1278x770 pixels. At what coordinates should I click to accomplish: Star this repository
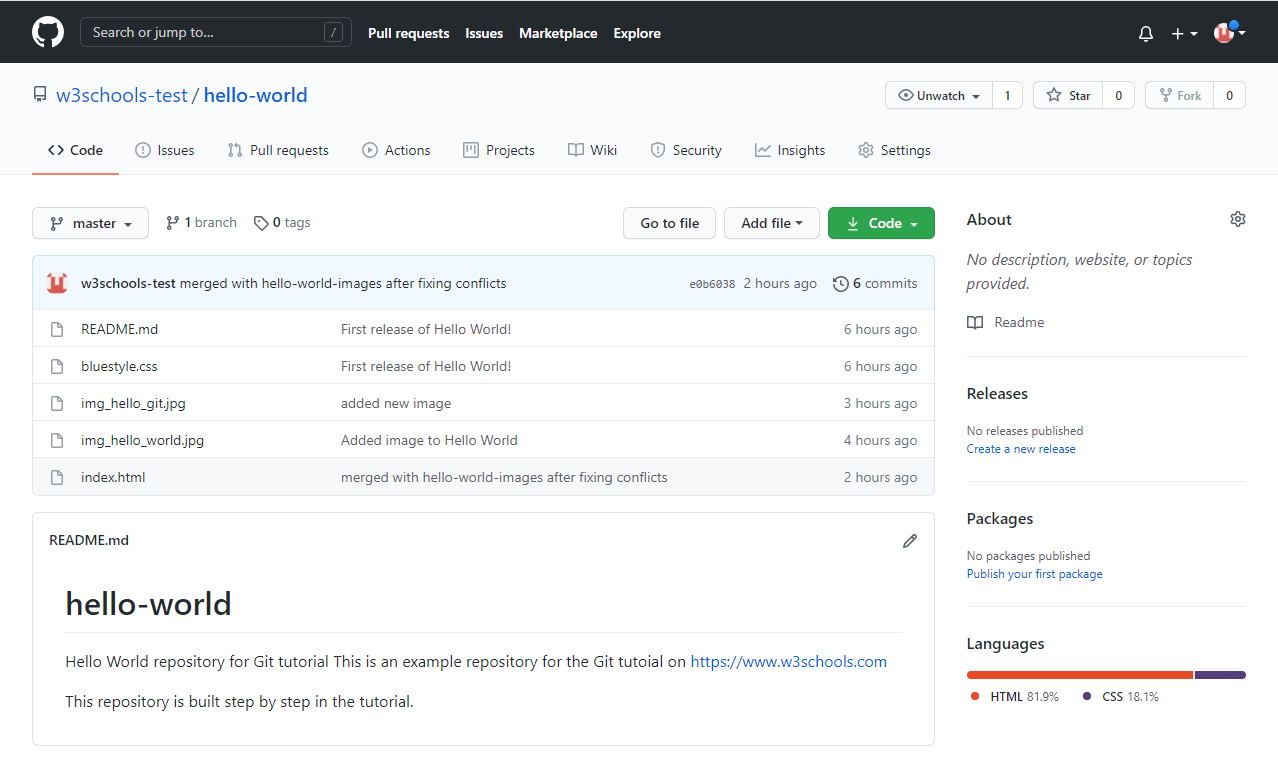point(1068,95)
